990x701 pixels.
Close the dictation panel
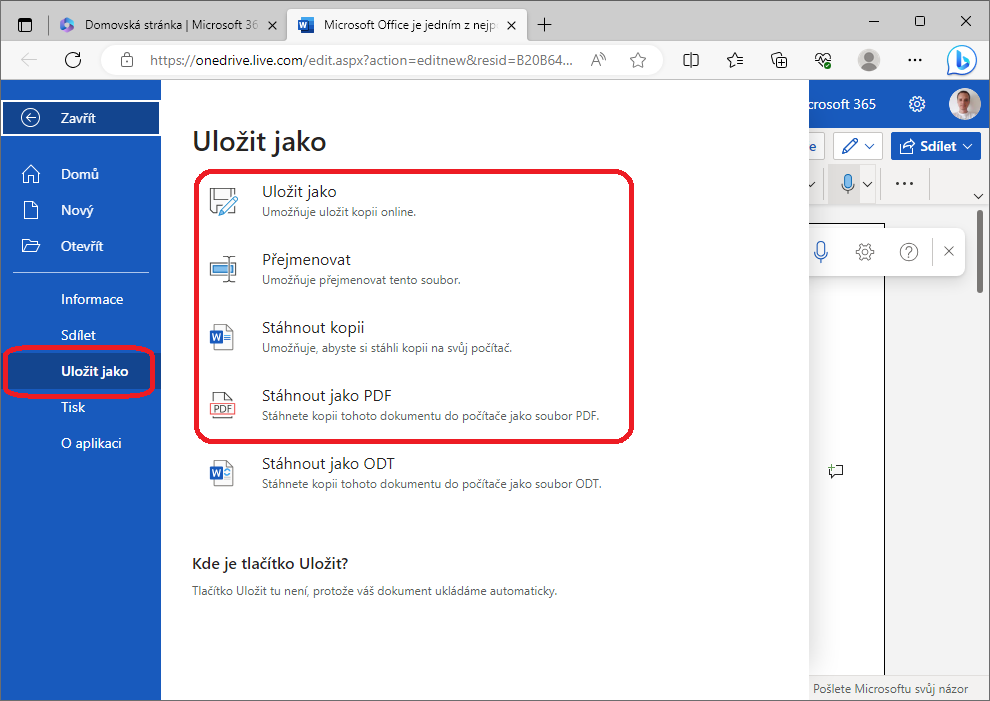click(x=948, y=251)
